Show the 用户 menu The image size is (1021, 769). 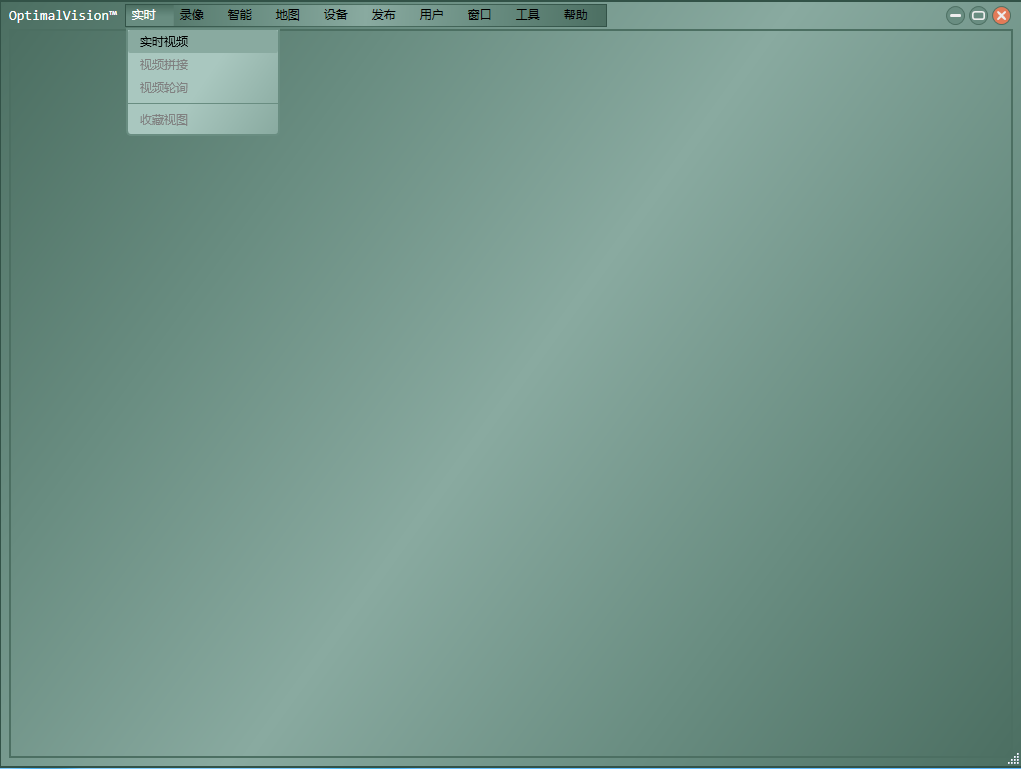pos(432,15)
